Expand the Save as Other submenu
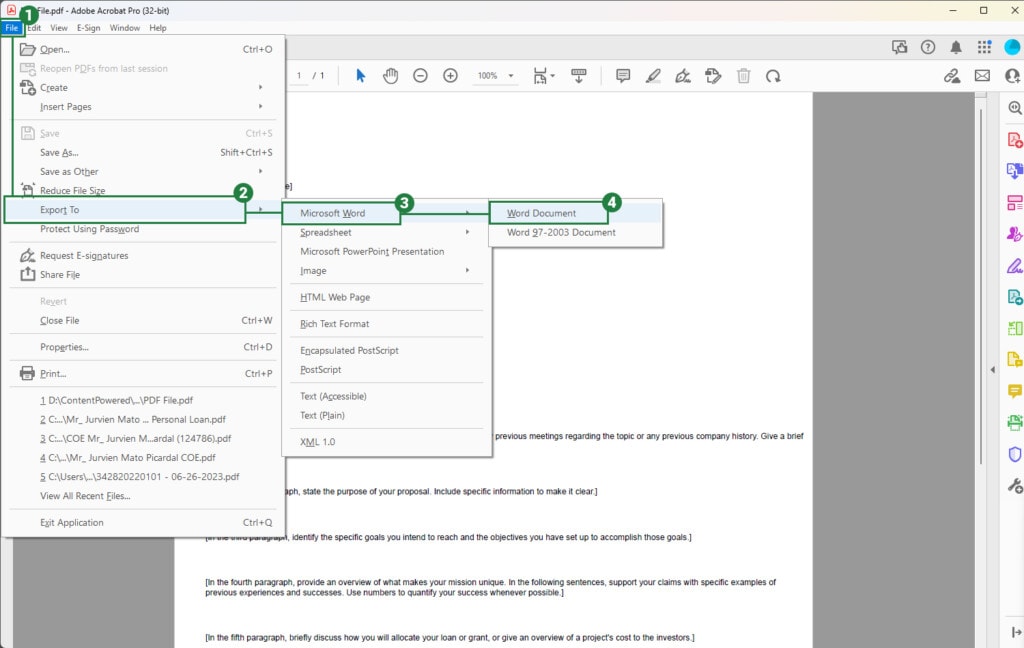Image resolution: width=1024 pixels, height=648 pixels. (x=261, y=171)
